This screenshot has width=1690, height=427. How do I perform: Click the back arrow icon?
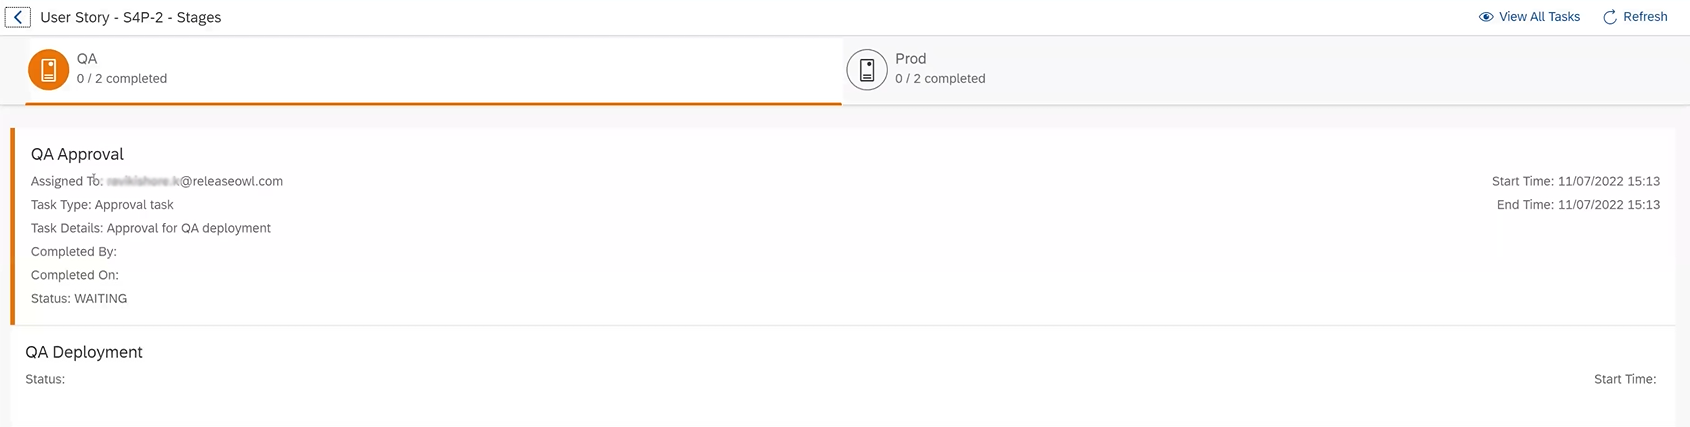click(x=18, y=17)
